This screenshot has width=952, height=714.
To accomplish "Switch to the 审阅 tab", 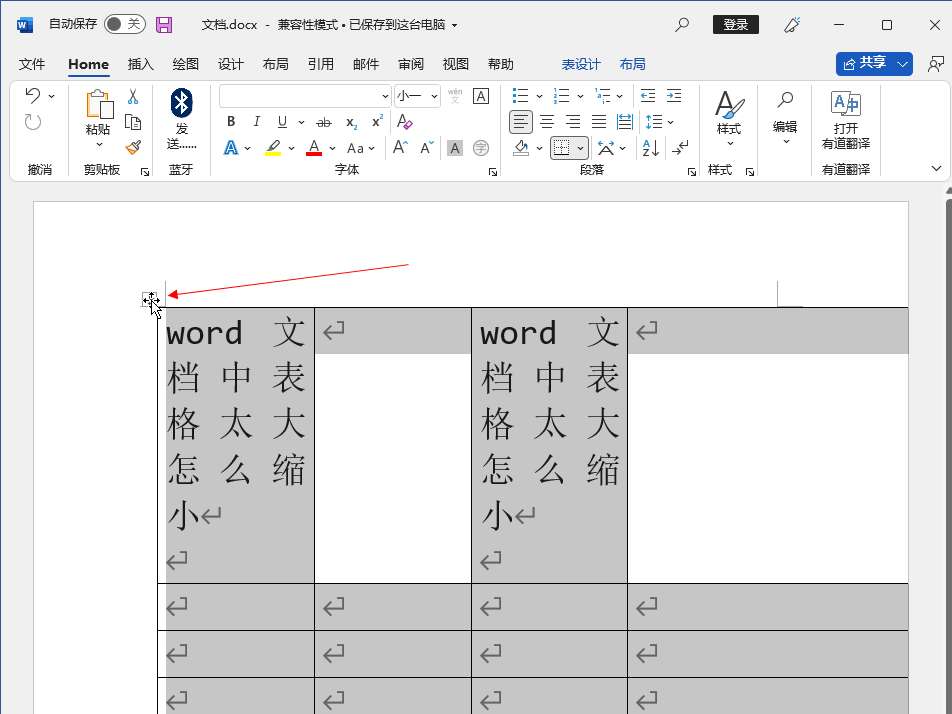I will click(x=410, y=64).
